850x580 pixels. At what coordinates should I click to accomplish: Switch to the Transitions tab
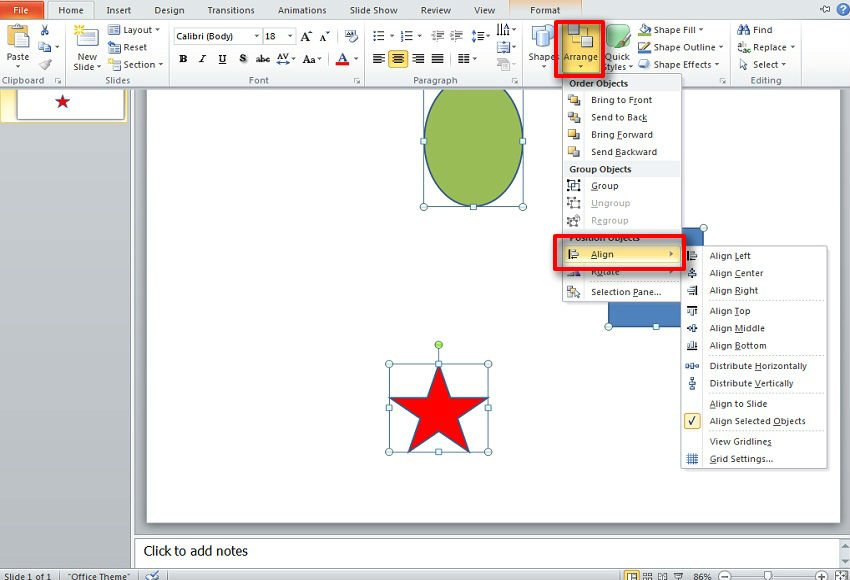click(x=230, y=10)
